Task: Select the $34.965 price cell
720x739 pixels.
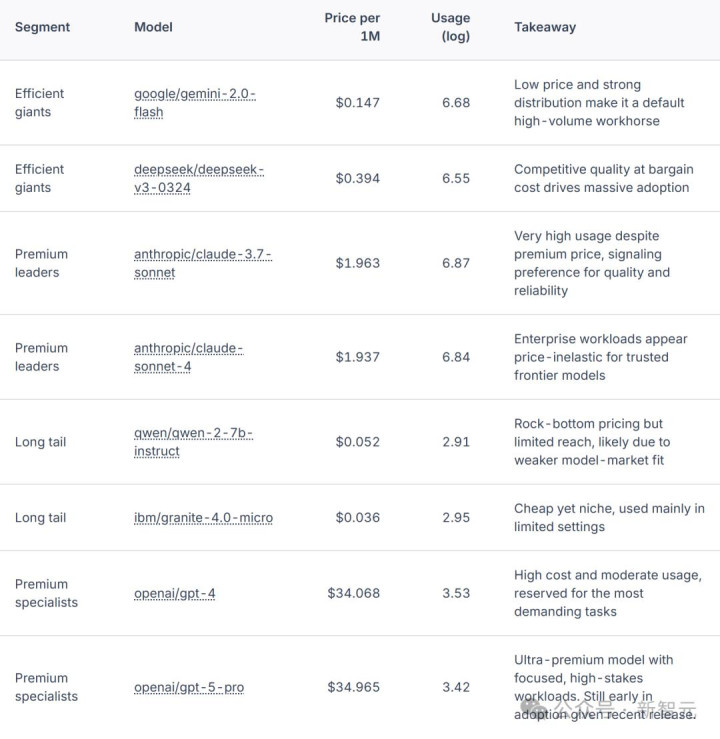Action: point(354,687)
